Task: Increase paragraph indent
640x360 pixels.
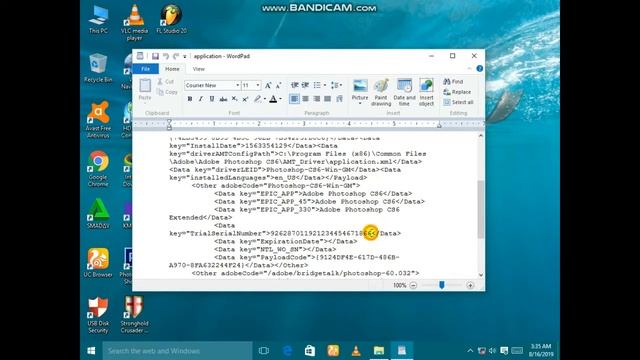Action: [305, 85]
